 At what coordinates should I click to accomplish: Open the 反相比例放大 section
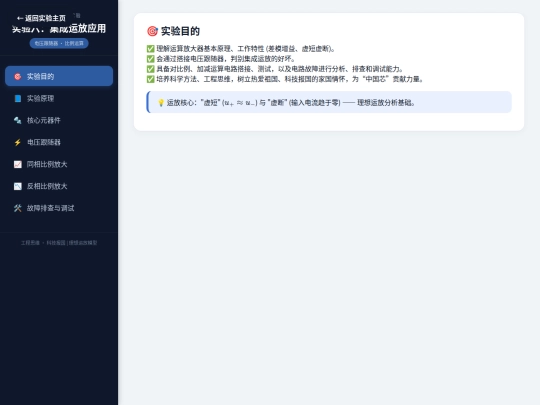[59, 186]
